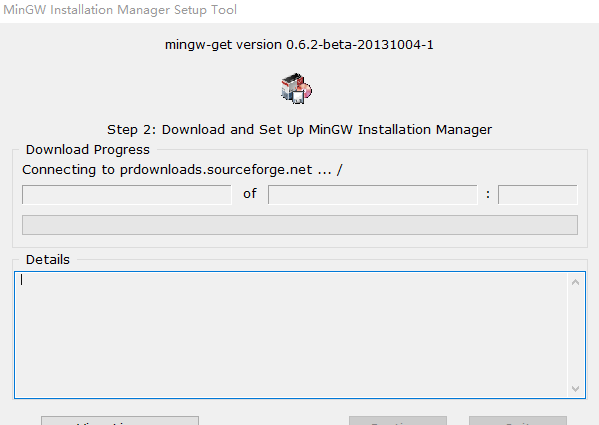
Task: Click the greyed-out Continue button
Action: (x=398, y=421)
